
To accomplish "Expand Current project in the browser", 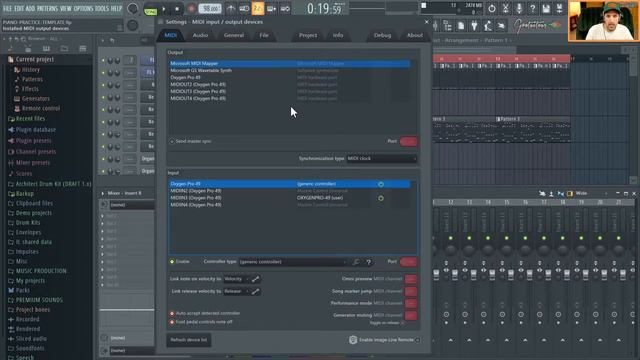I will [x=35, y=60].
